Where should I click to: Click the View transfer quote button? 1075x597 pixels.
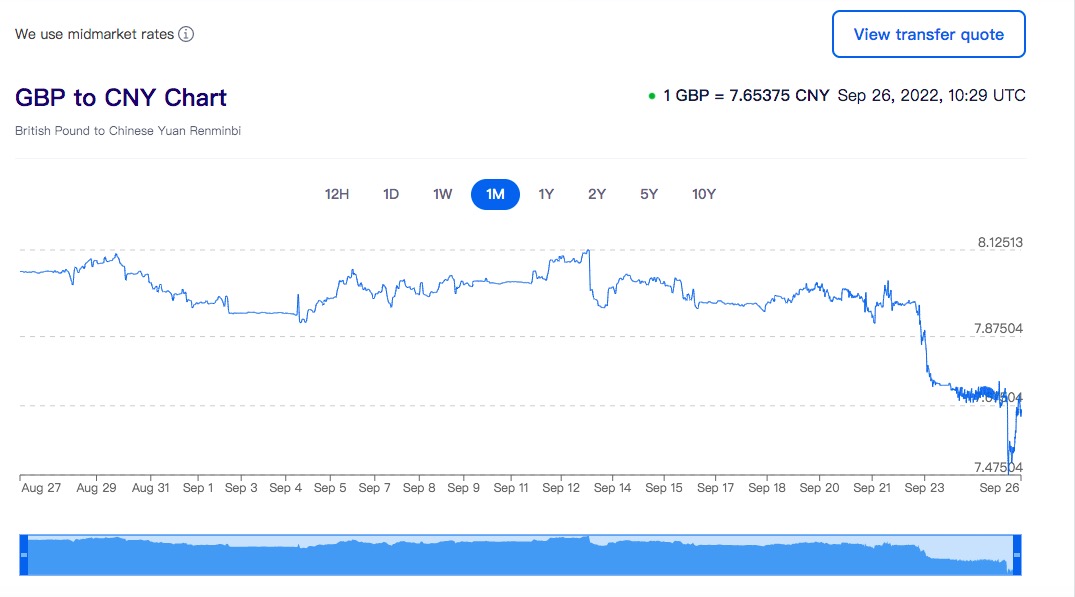[x=928, y=34]
